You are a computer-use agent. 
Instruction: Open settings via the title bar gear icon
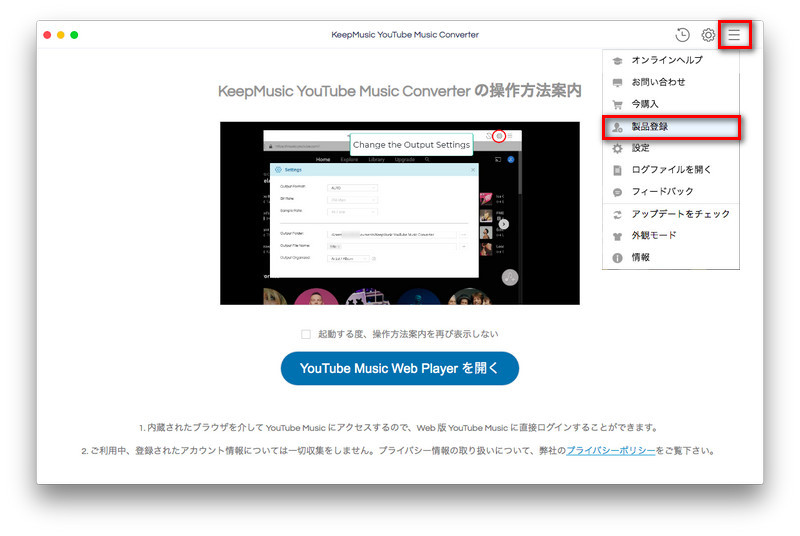click(x=708, y=35)
